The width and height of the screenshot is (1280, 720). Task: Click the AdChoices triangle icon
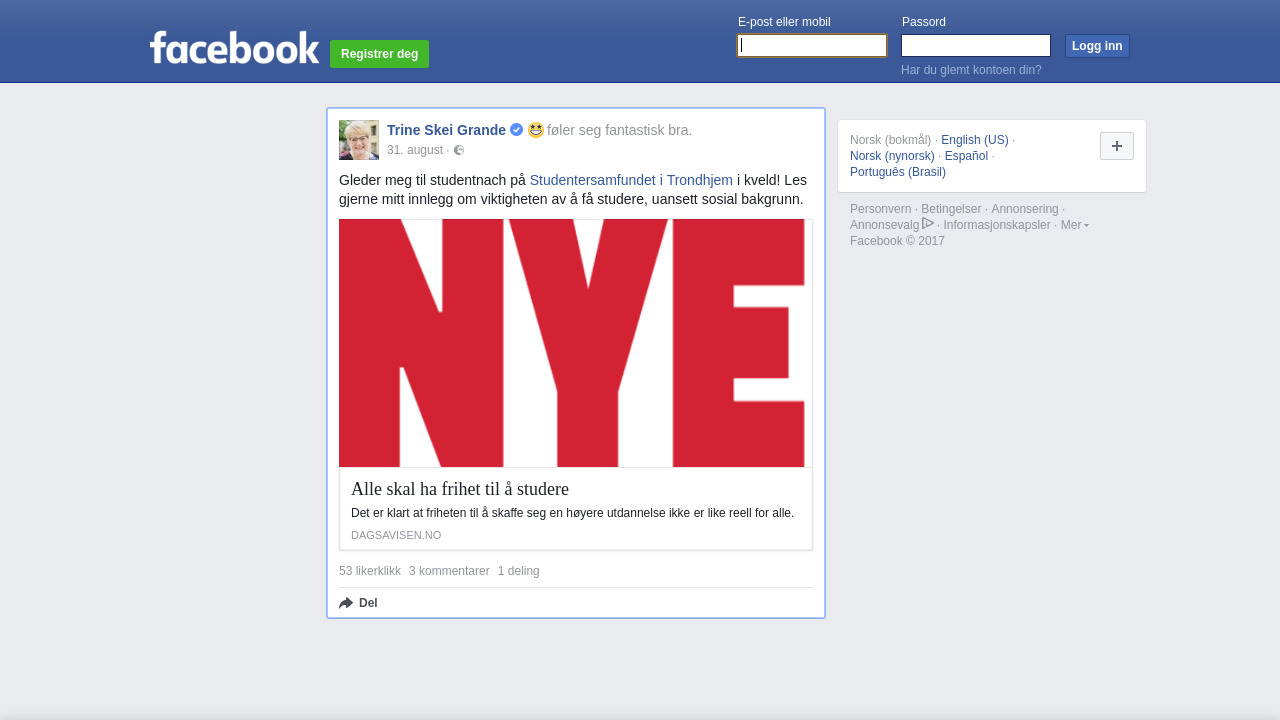pyautogui.click(x=928, y=223)
